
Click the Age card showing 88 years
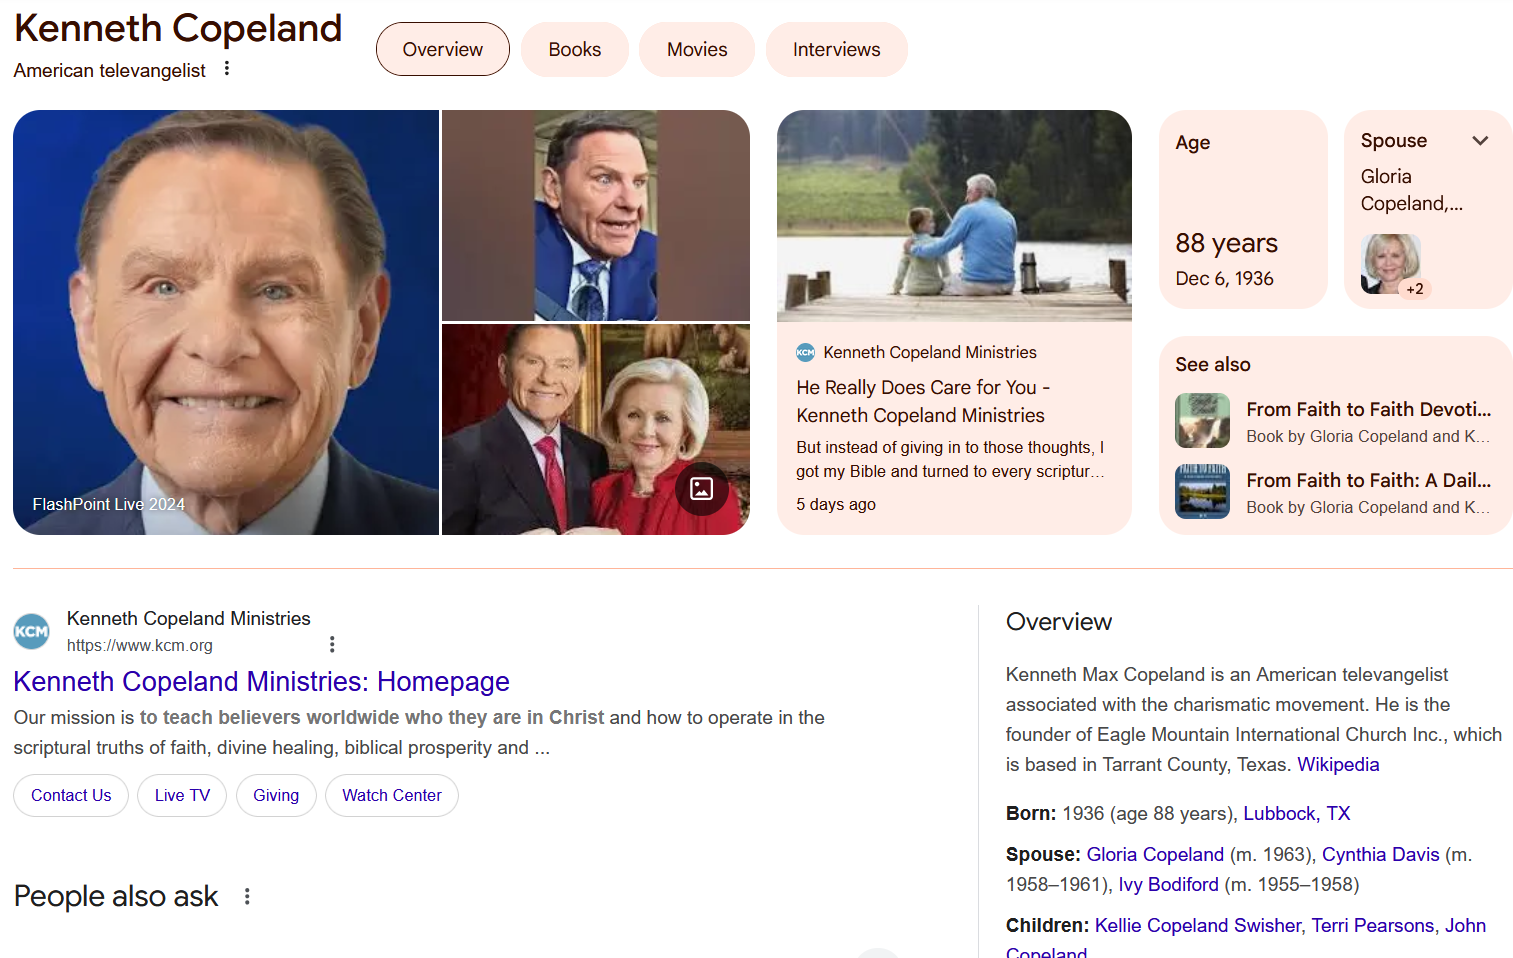(x=1243, y=209)
